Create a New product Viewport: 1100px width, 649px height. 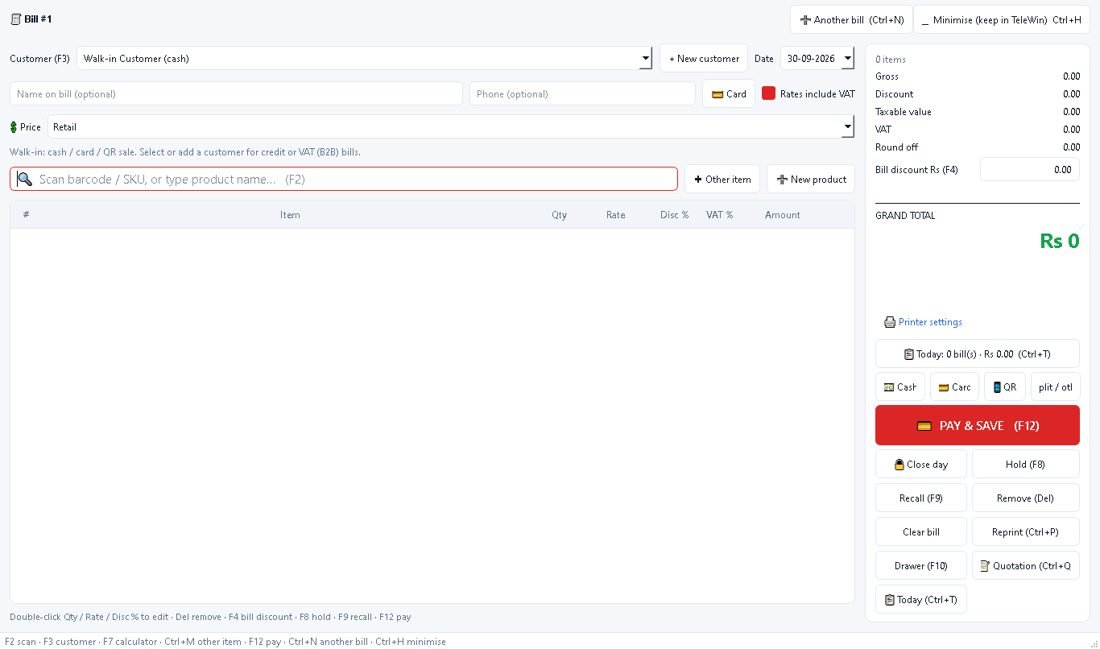coord(811,180)
